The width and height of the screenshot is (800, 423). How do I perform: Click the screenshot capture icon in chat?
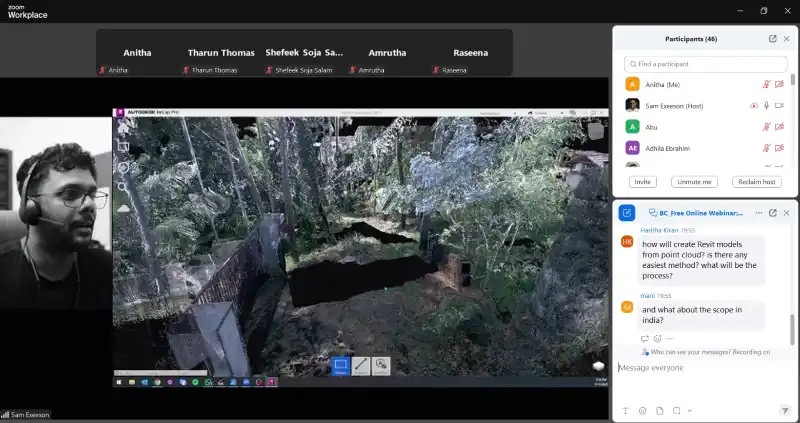[676, 410]
